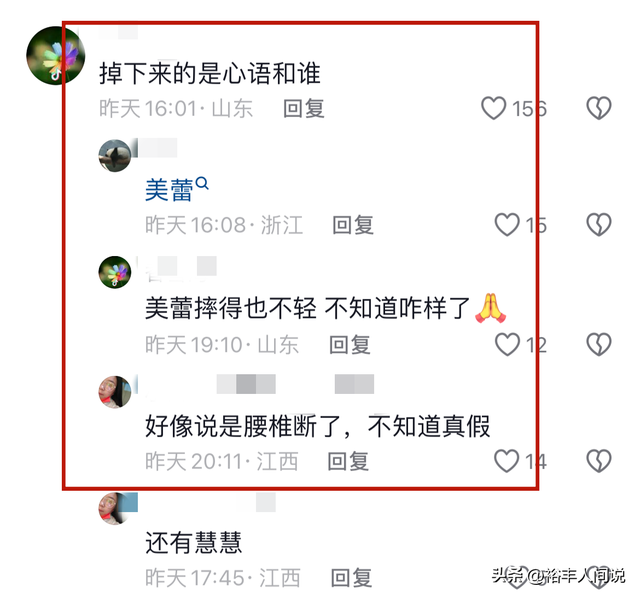Dislike the 美蕾 reply from 浙江
Image resolution: width=640 pixels, height=598 pixels.
coord(599,225)
